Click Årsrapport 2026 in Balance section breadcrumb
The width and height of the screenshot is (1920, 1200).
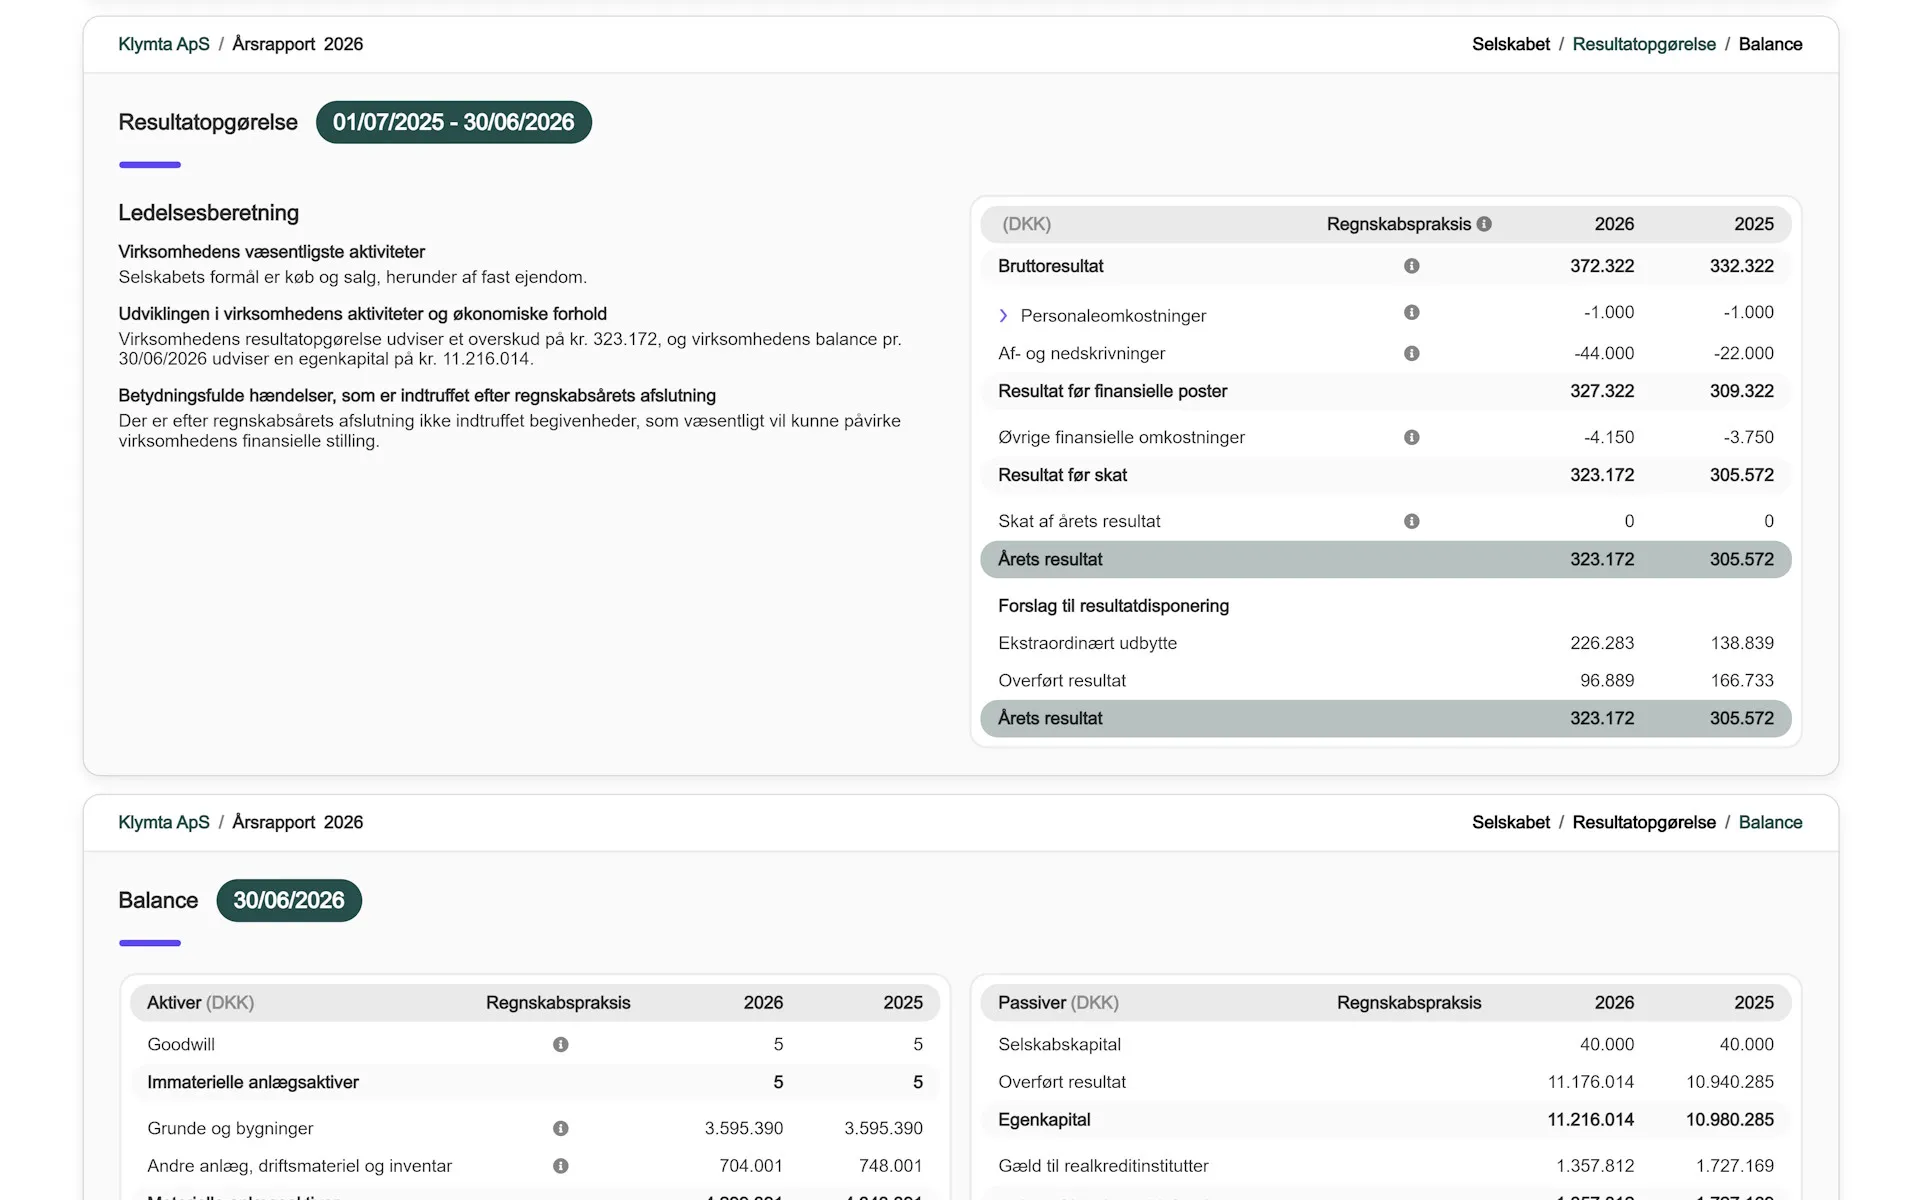tap(297, 822)
